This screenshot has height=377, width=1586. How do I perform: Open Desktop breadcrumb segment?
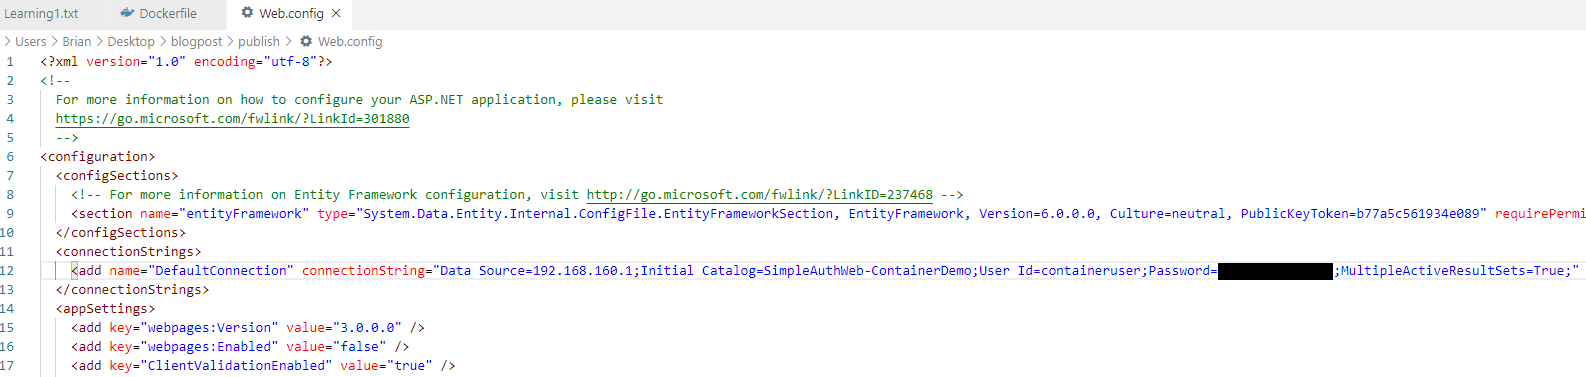[131, 42]
